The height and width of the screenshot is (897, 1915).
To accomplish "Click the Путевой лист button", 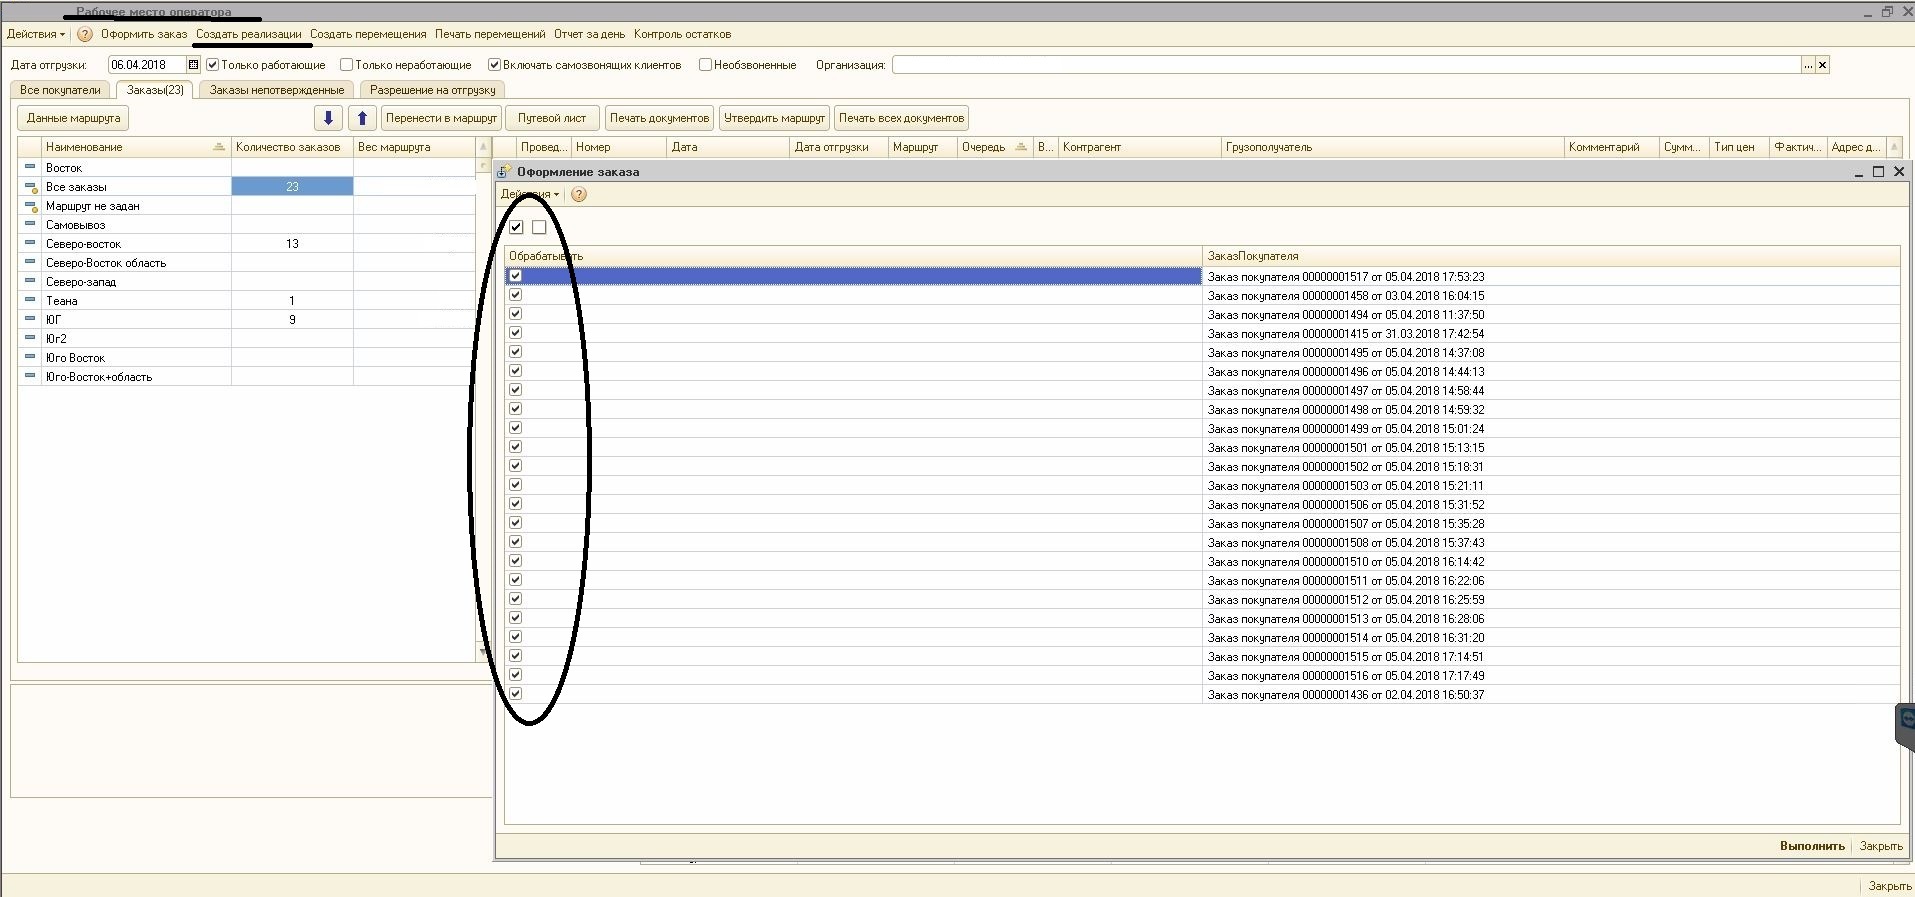I will click(552, 118).
